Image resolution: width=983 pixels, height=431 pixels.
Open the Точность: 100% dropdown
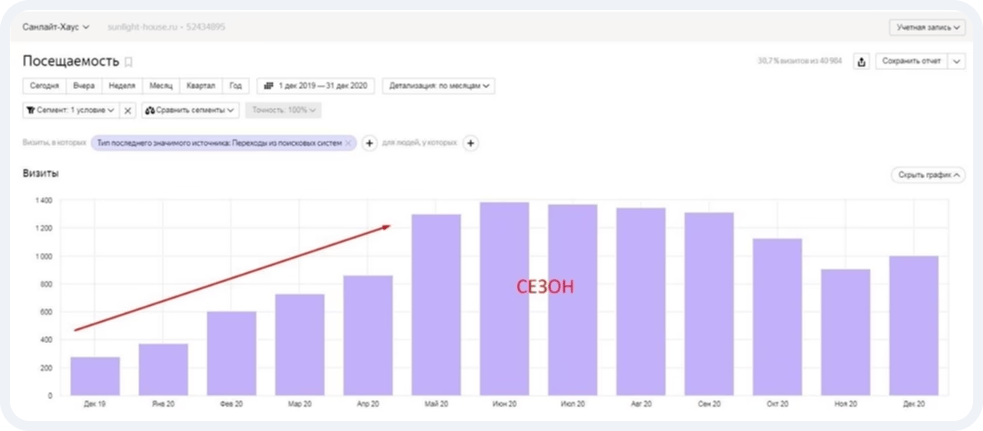283,110
